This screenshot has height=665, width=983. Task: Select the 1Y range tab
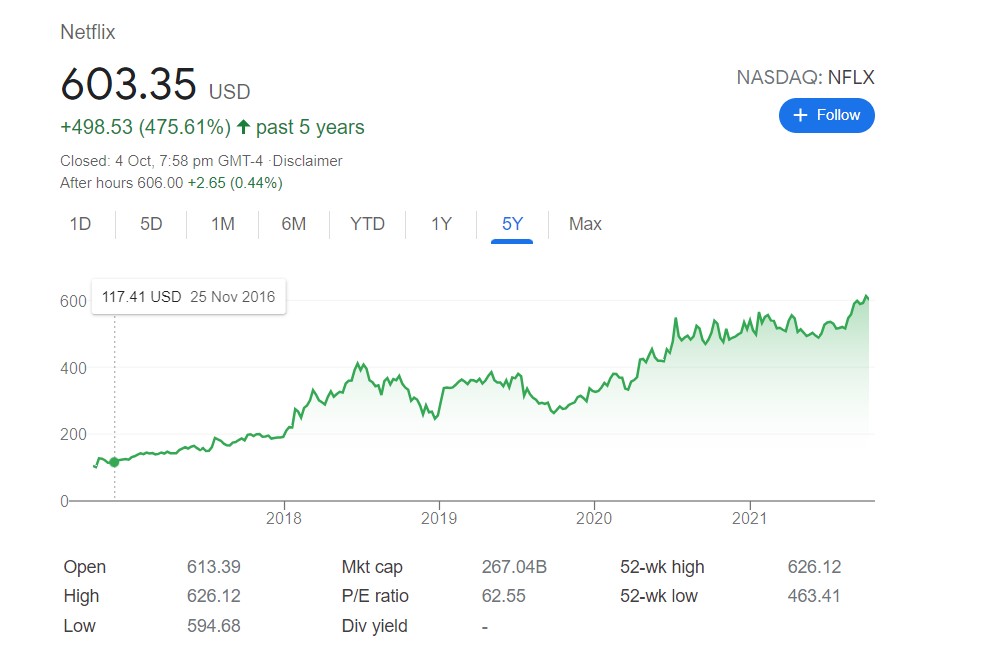tap(441, 224)
